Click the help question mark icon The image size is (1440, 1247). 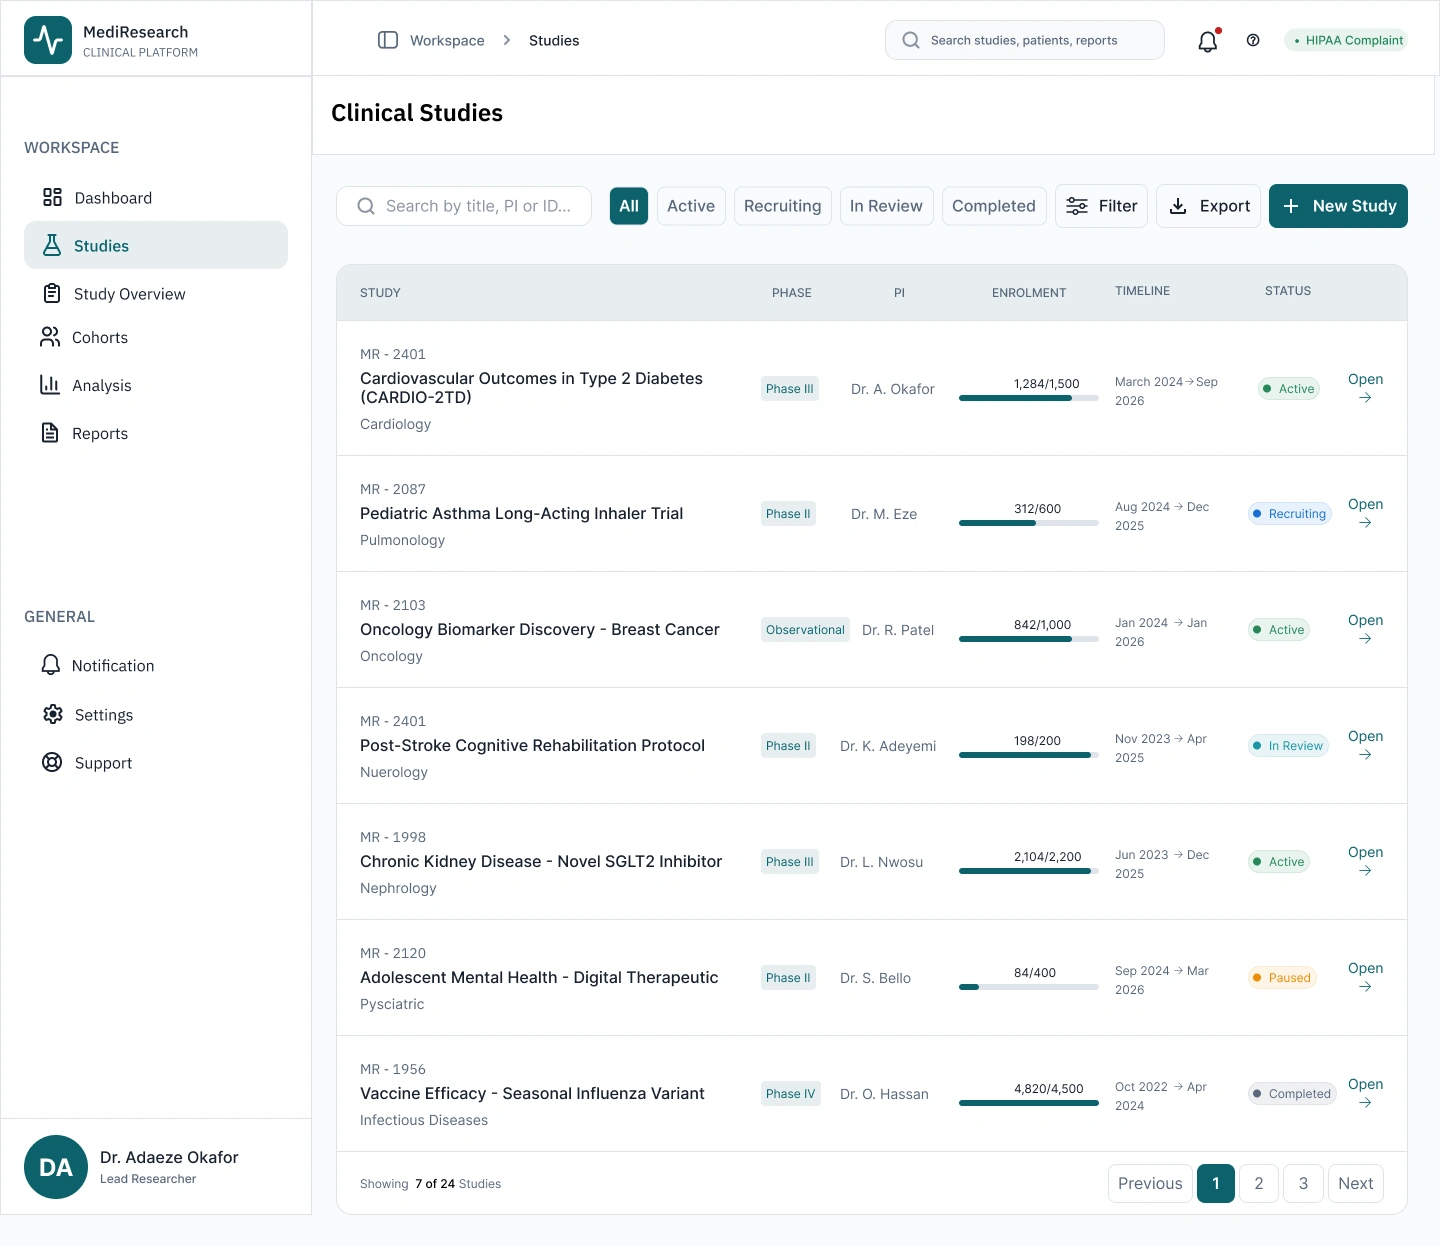(x=1253, y=40)
